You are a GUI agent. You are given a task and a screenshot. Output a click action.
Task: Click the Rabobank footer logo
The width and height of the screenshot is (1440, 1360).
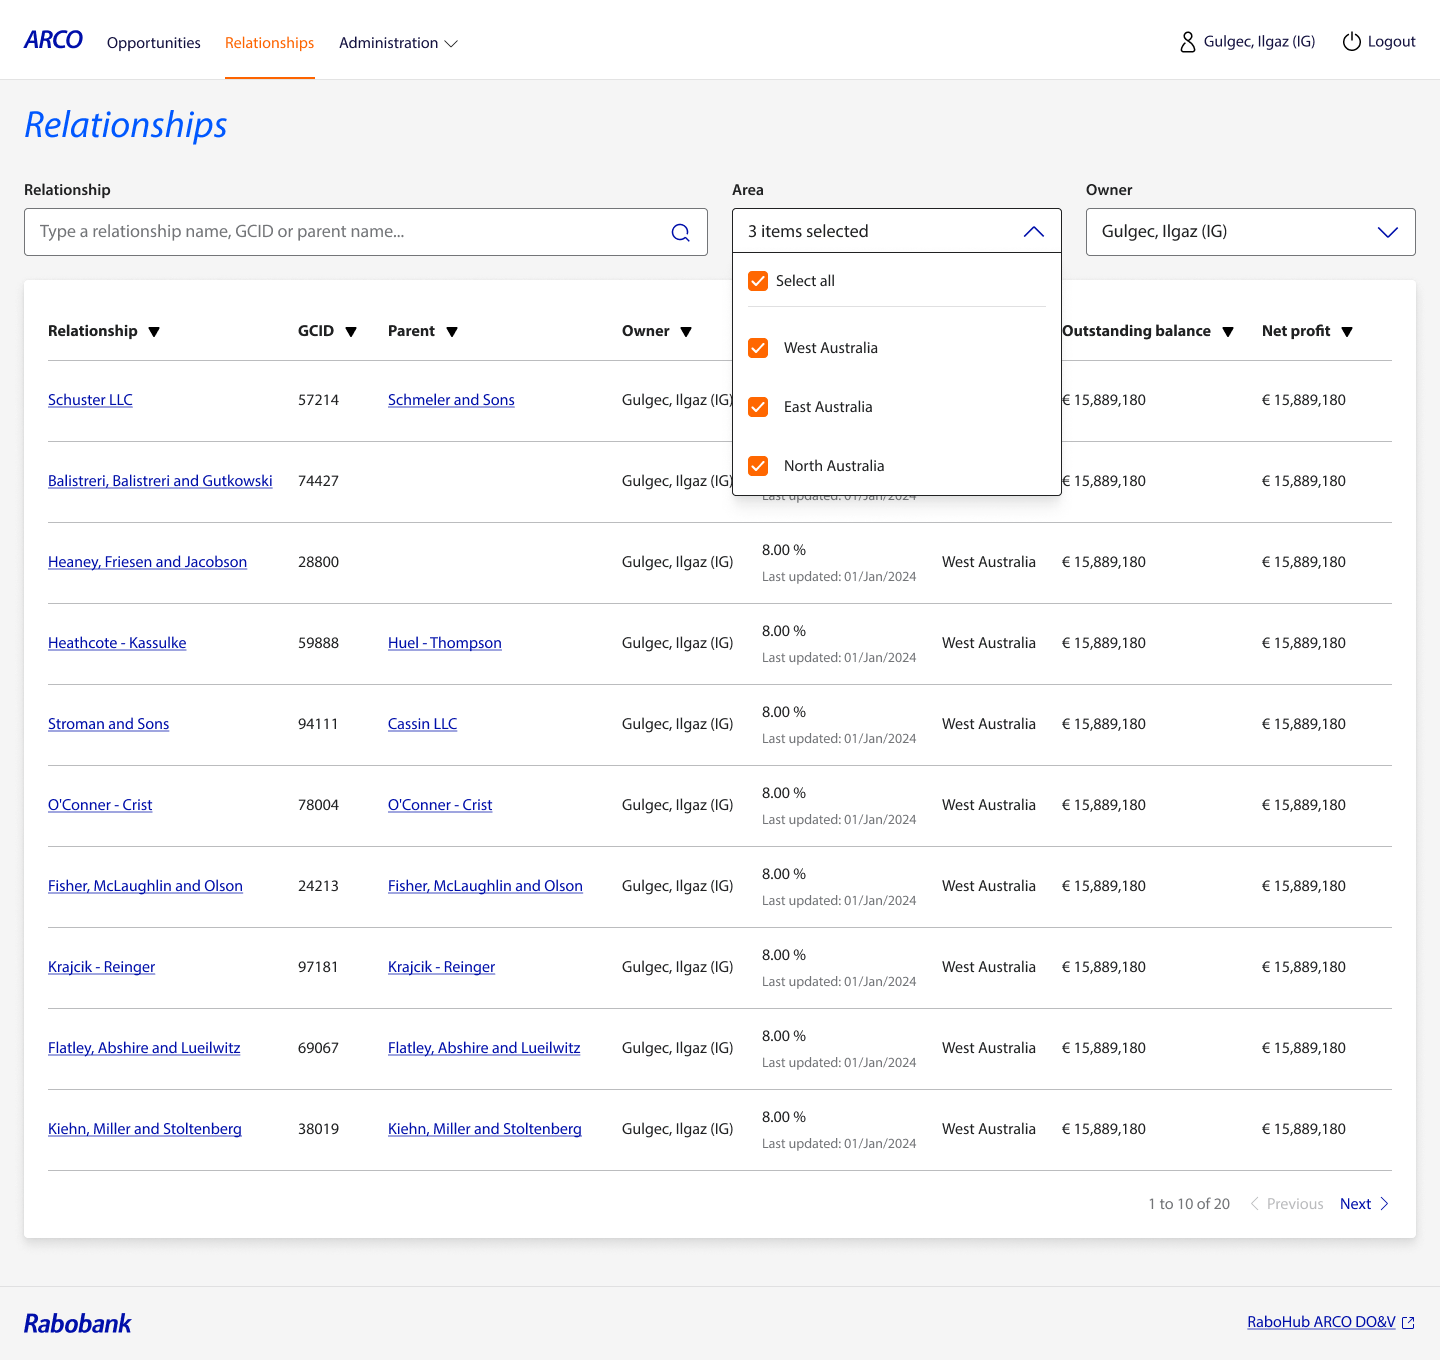pos(78,1323)
